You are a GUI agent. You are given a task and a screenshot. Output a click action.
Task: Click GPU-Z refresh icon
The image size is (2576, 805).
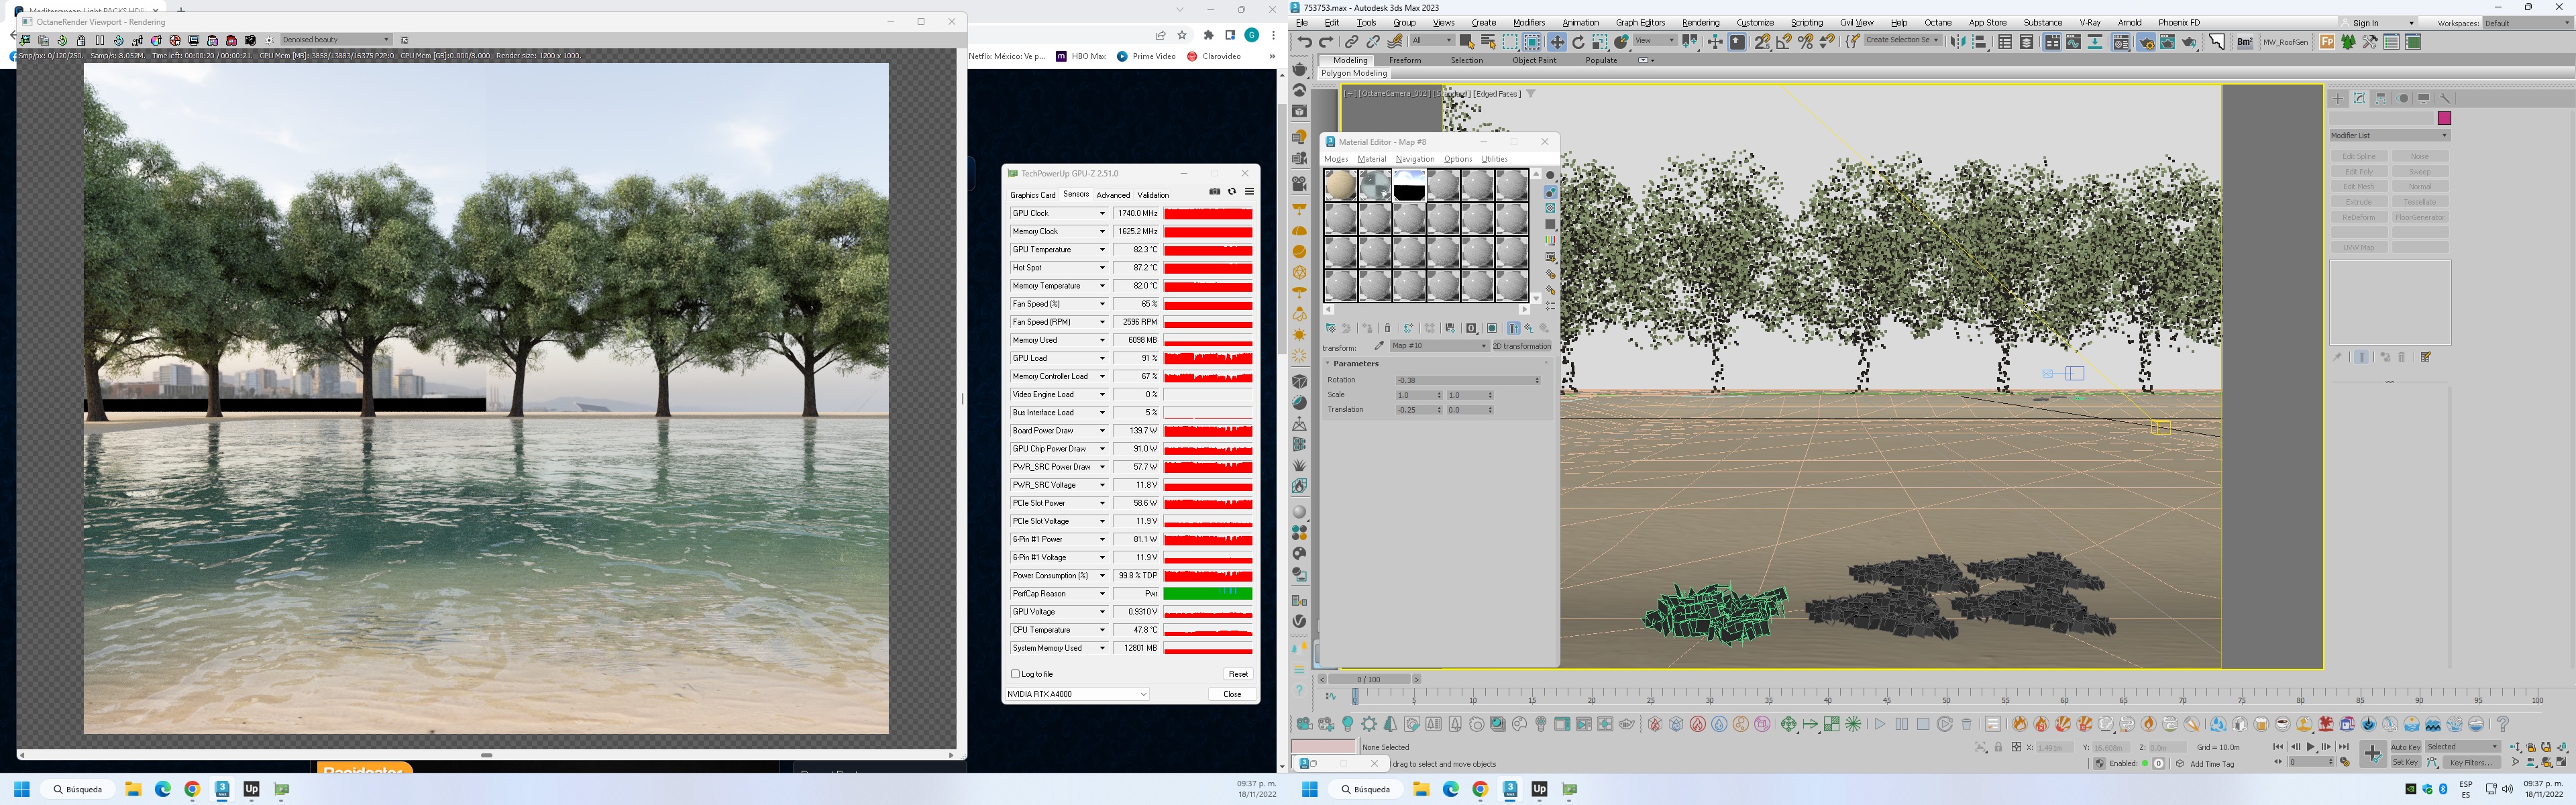click(1232, 192)
